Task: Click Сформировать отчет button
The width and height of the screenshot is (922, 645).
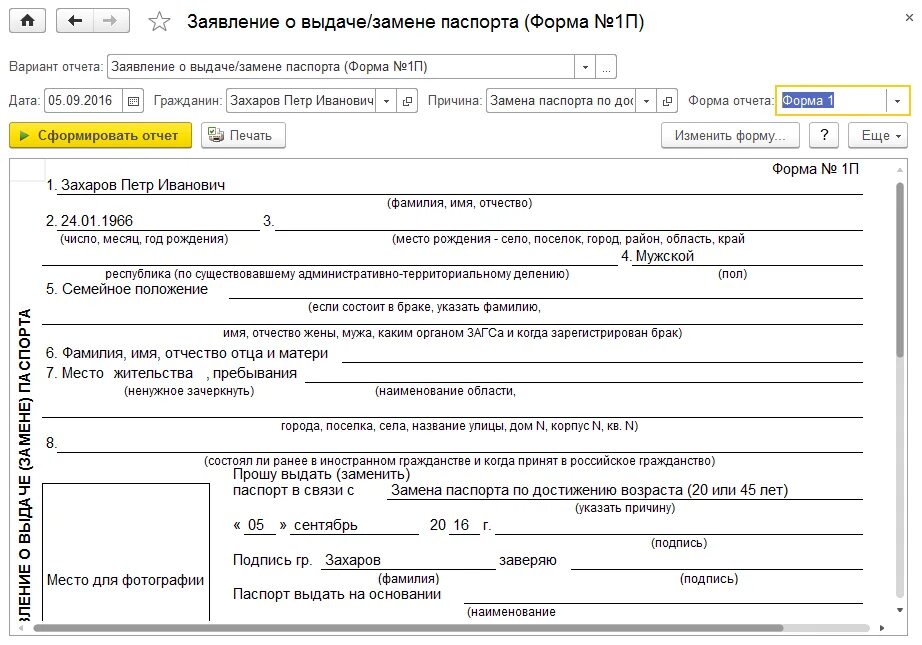Action: [x=101, y=135]
